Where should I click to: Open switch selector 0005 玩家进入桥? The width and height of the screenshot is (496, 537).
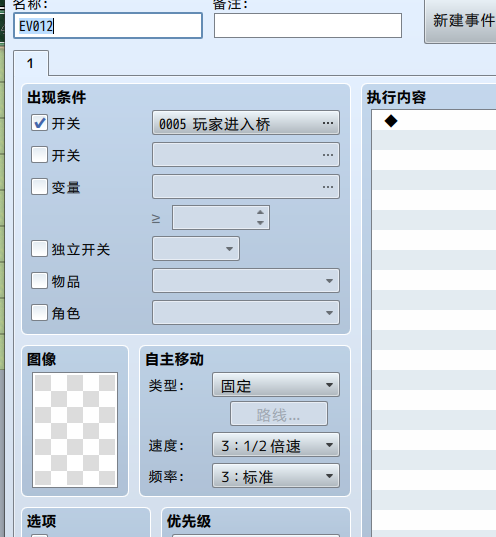(x=246, y=123)
